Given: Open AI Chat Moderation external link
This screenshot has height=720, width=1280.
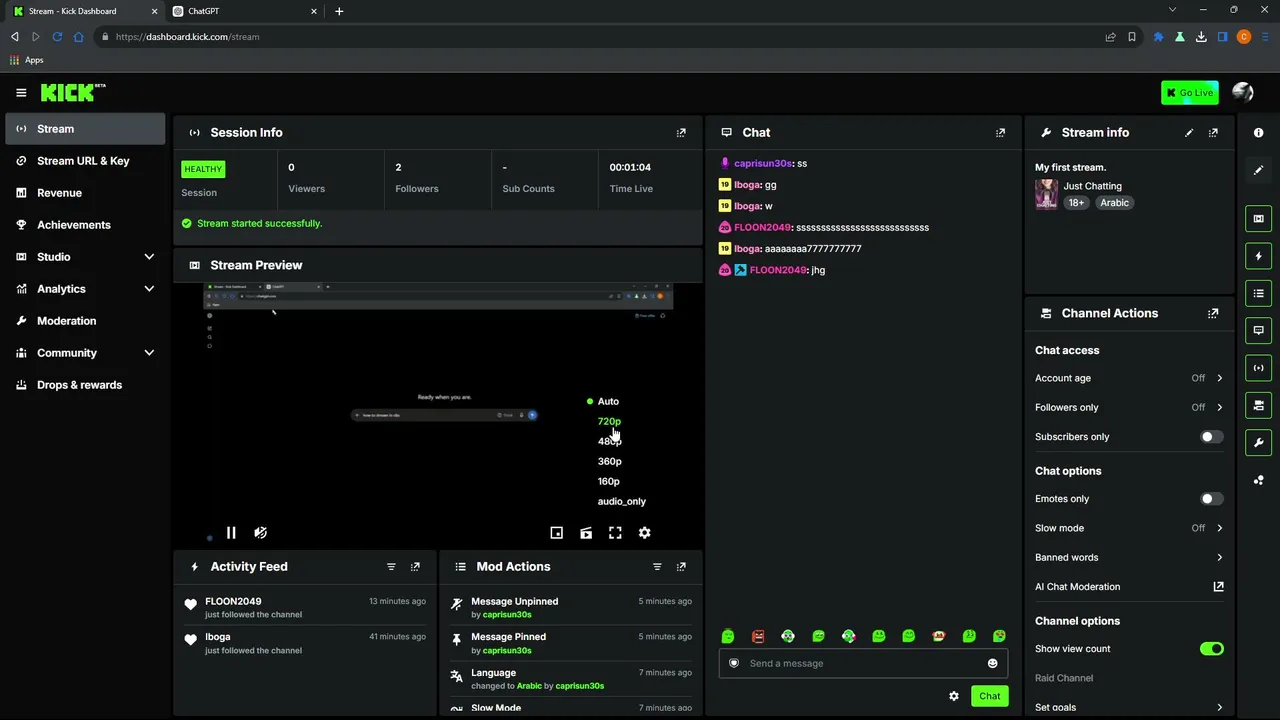Looking at the screenshot, I should click(x=1218, y=587).
